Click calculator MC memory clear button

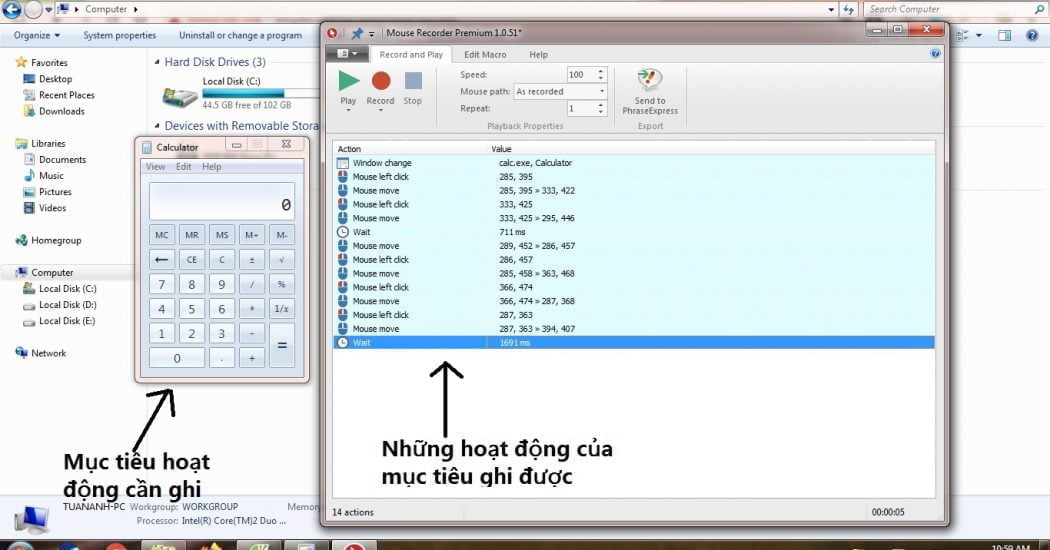click(x=161, y=235)
